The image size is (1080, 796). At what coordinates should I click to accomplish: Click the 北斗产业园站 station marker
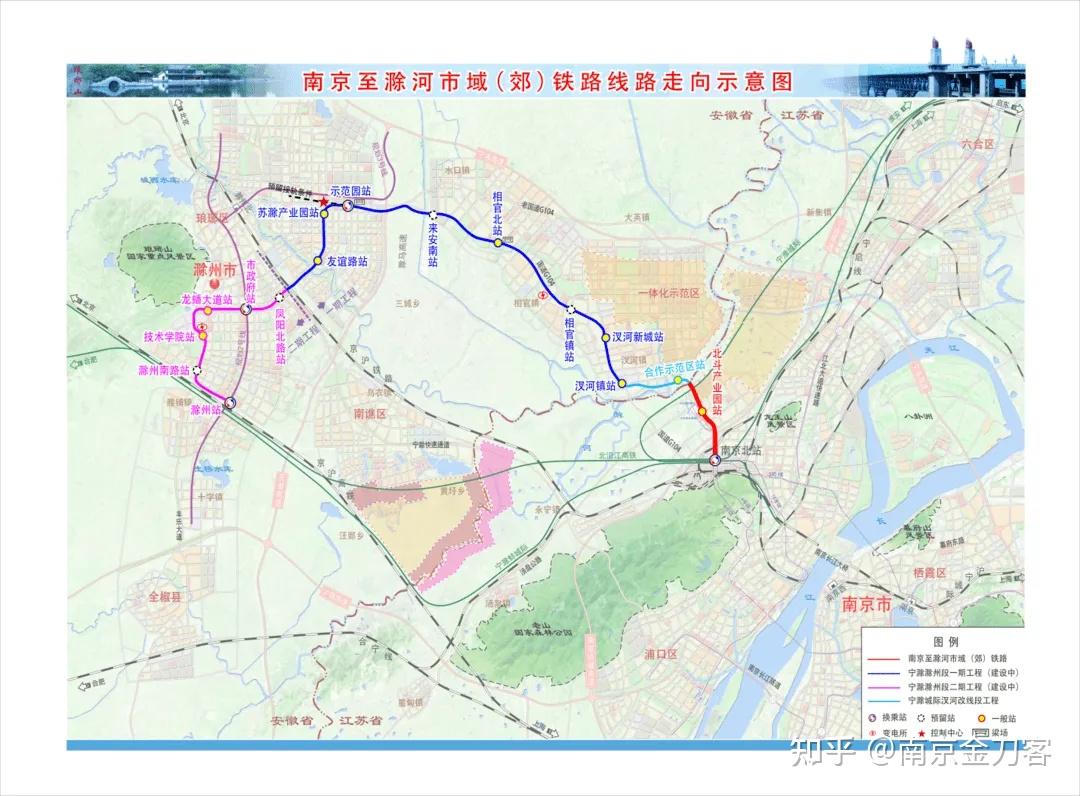(x=703, y=412)
